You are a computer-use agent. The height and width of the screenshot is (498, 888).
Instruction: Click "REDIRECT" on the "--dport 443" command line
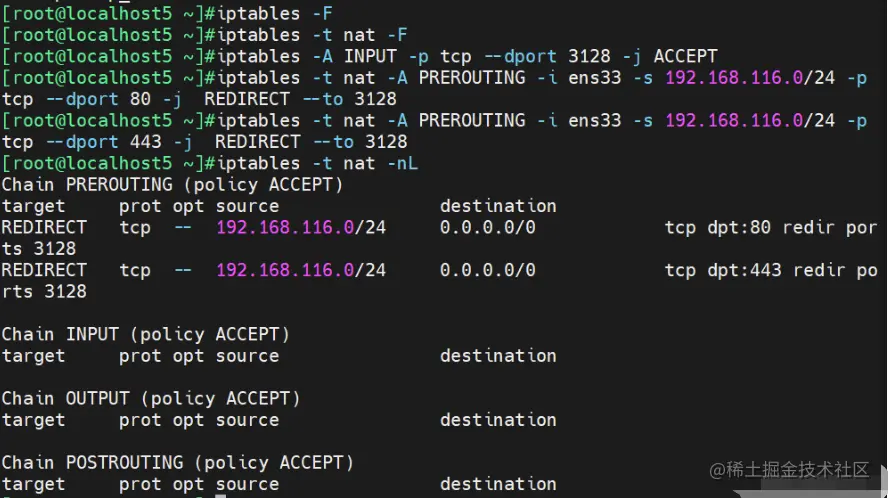(258, 142)
